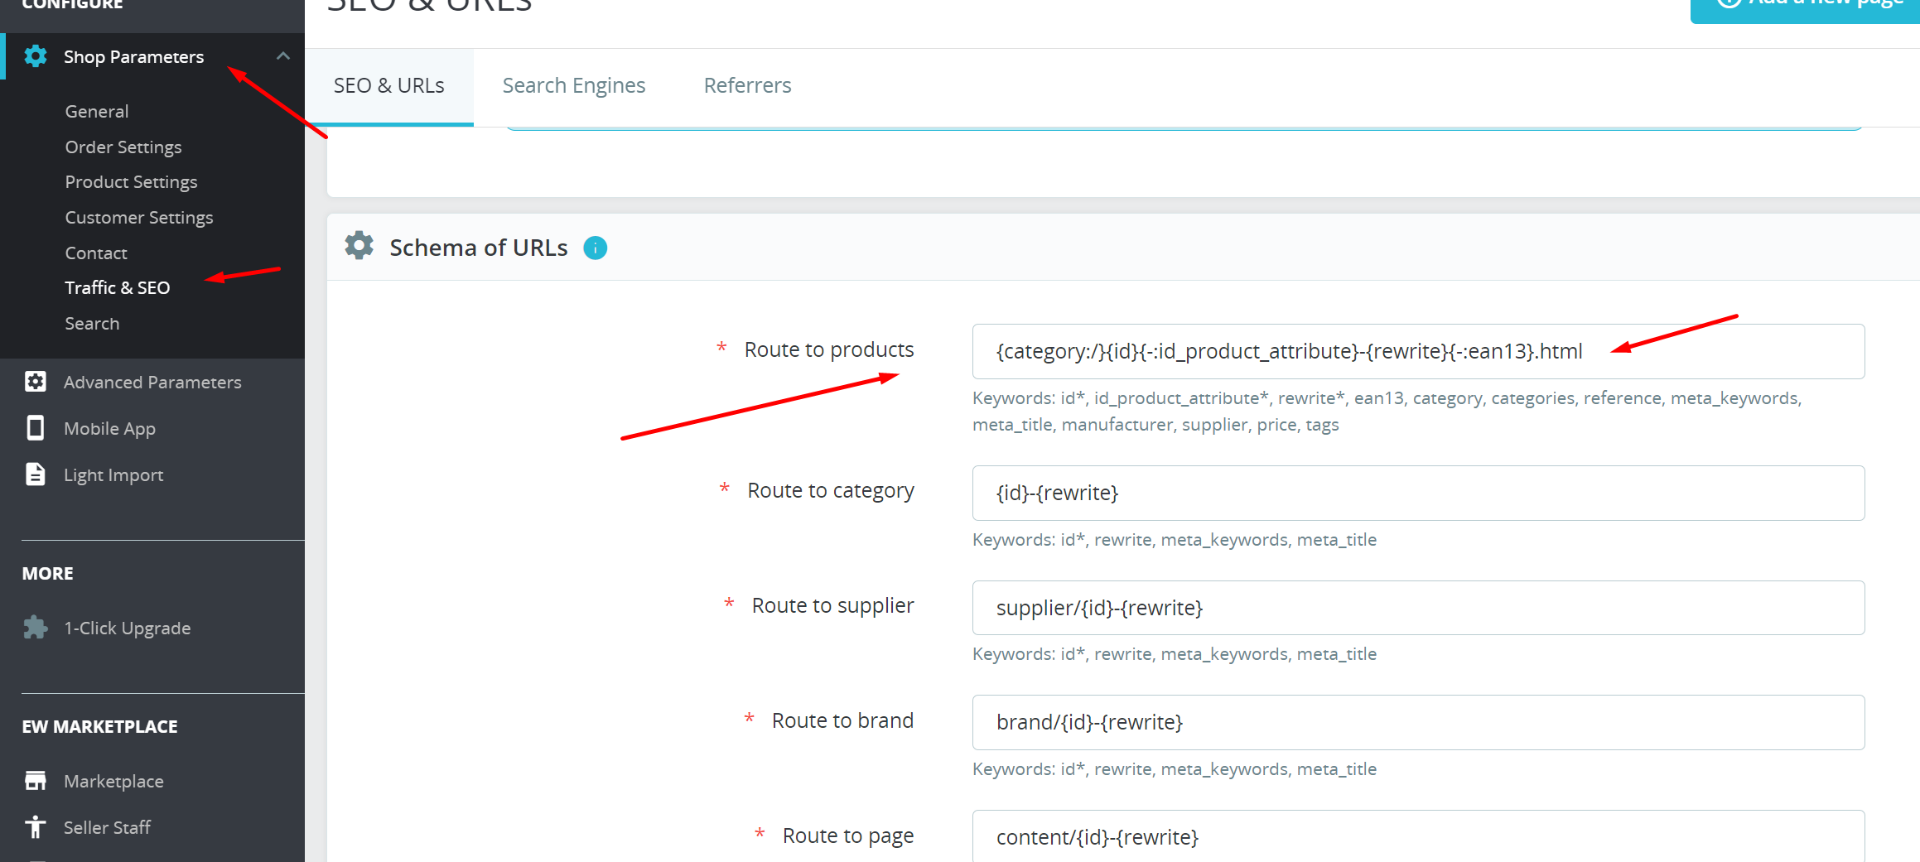
Task: Select the SEO & URLs tab
Action: pyautogui.click(x=389, y=86)
